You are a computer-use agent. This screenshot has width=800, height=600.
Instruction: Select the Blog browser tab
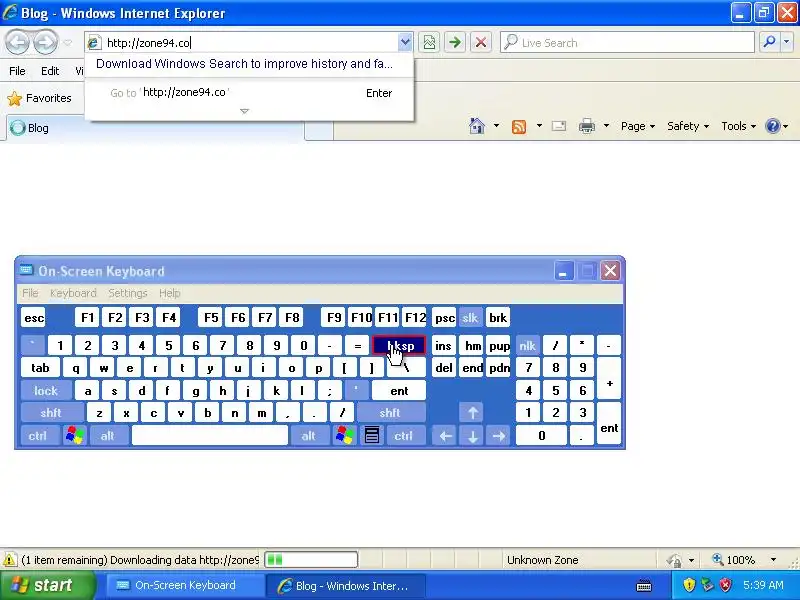155,128
